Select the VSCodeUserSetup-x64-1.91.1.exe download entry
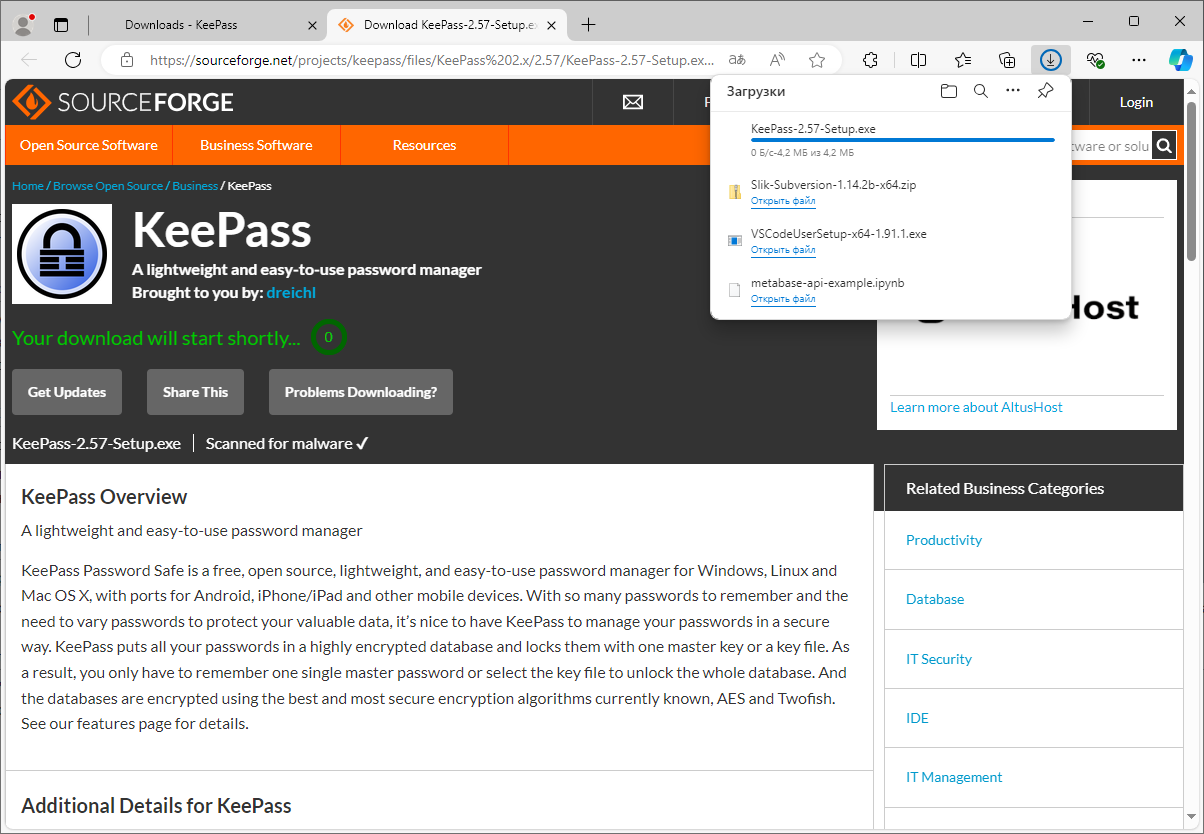The width and height of the screenshot is (1204, 834). [890, 241]
